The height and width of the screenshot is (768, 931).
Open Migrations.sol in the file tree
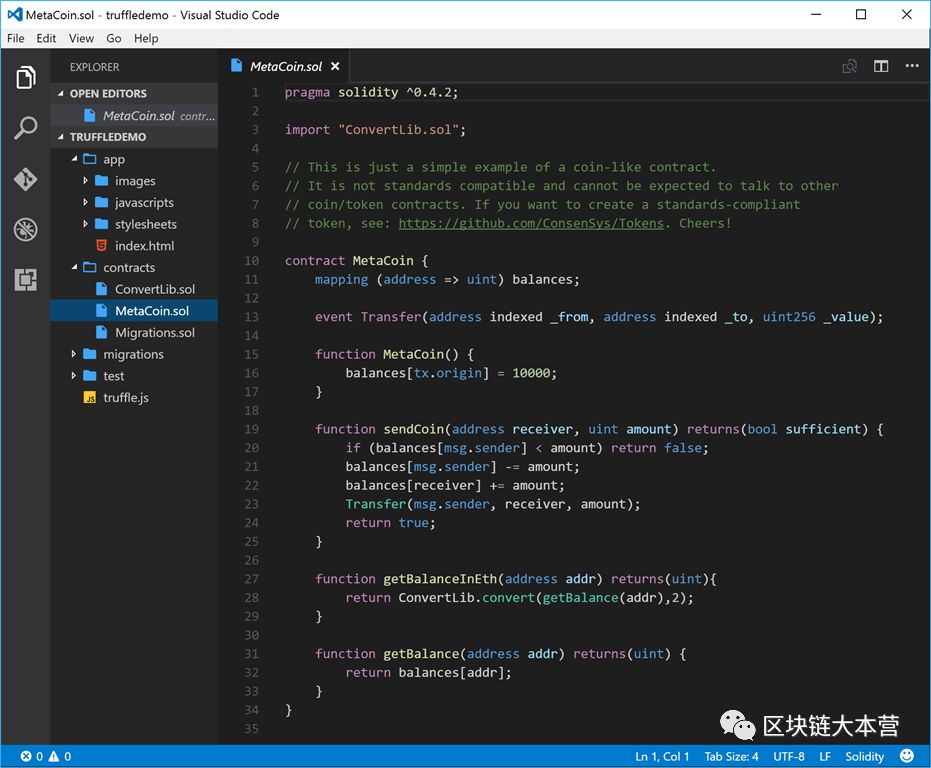154,333
